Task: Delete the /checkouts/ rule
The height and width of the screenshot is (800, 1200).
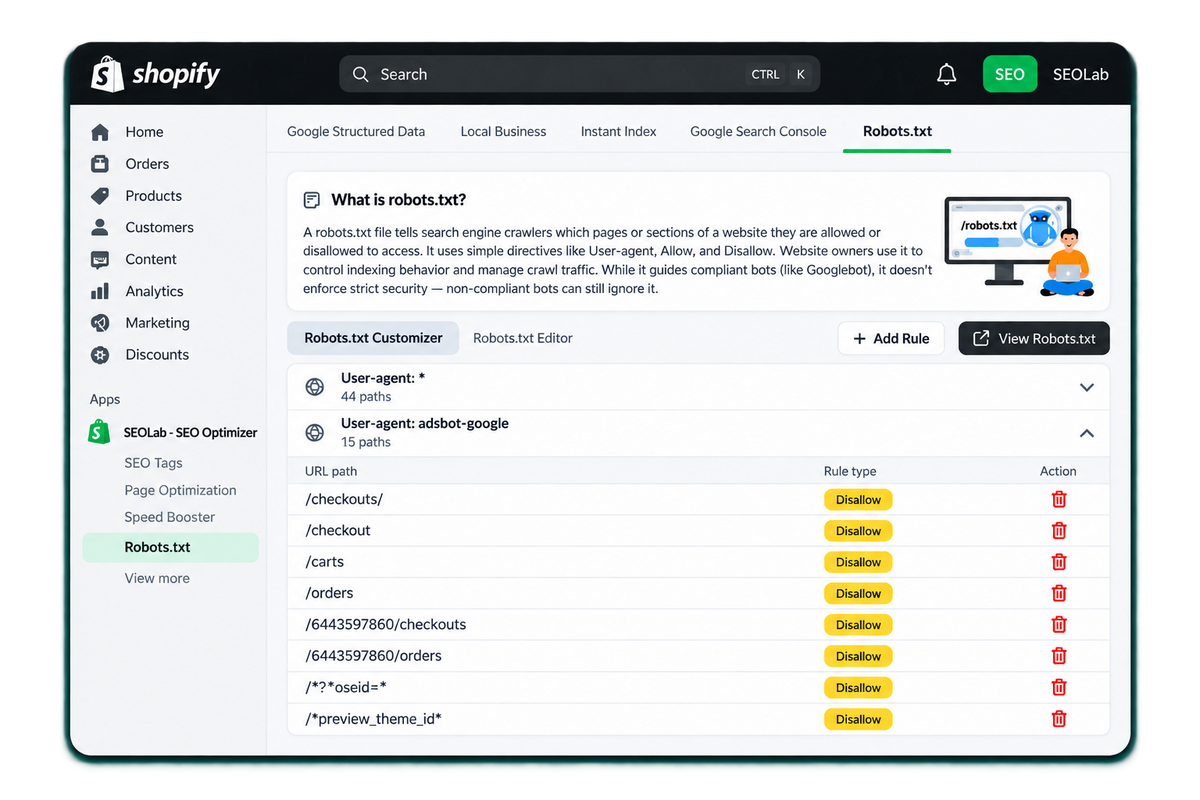Action: 1059,500
